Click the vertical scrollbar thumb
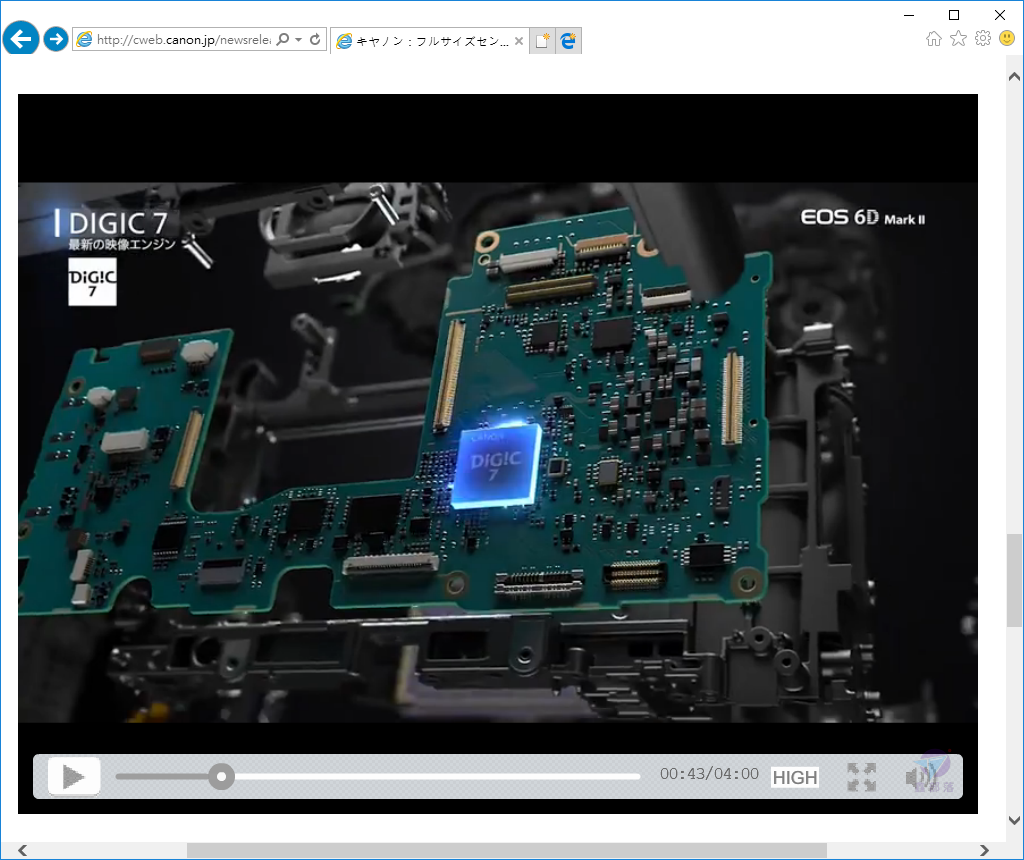1024x860 pixels. (x=1014, y=580)
